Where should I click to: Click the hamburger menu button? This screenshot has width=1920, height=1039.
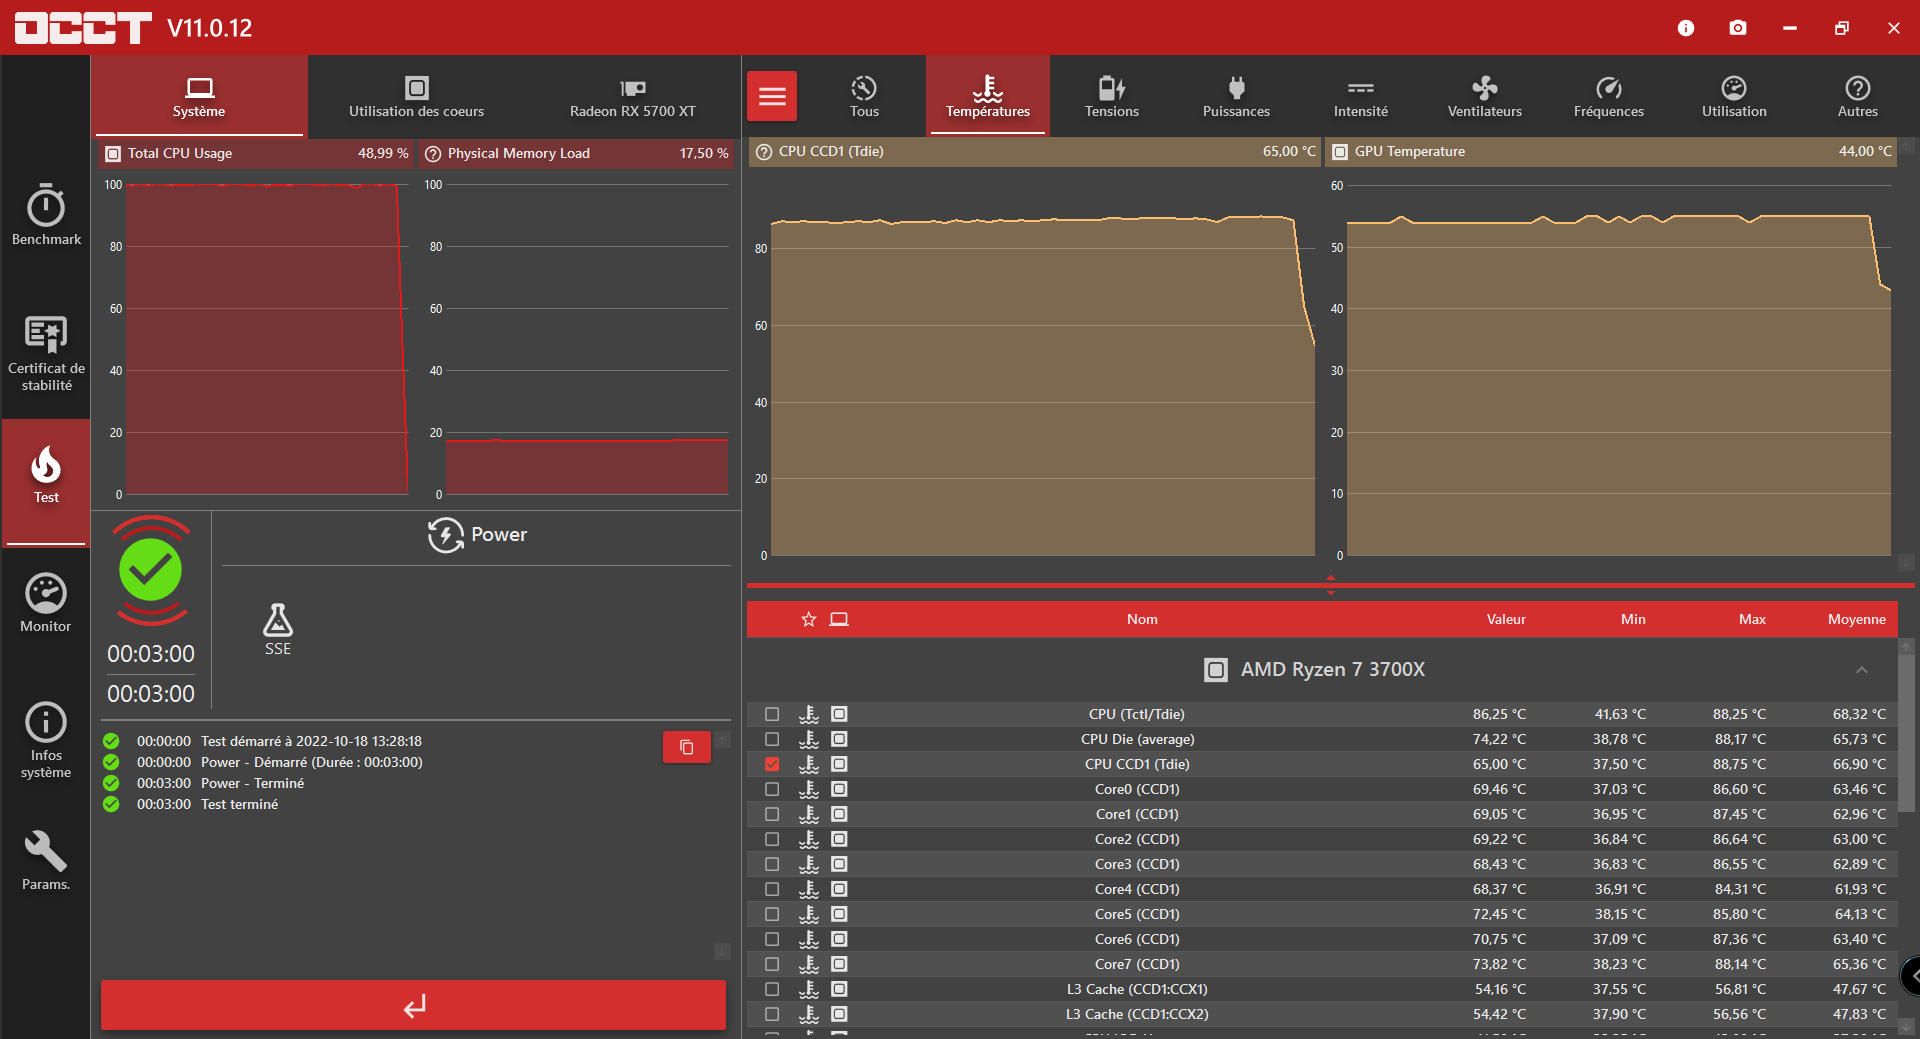pyautogui.click(x=772, y=96)
